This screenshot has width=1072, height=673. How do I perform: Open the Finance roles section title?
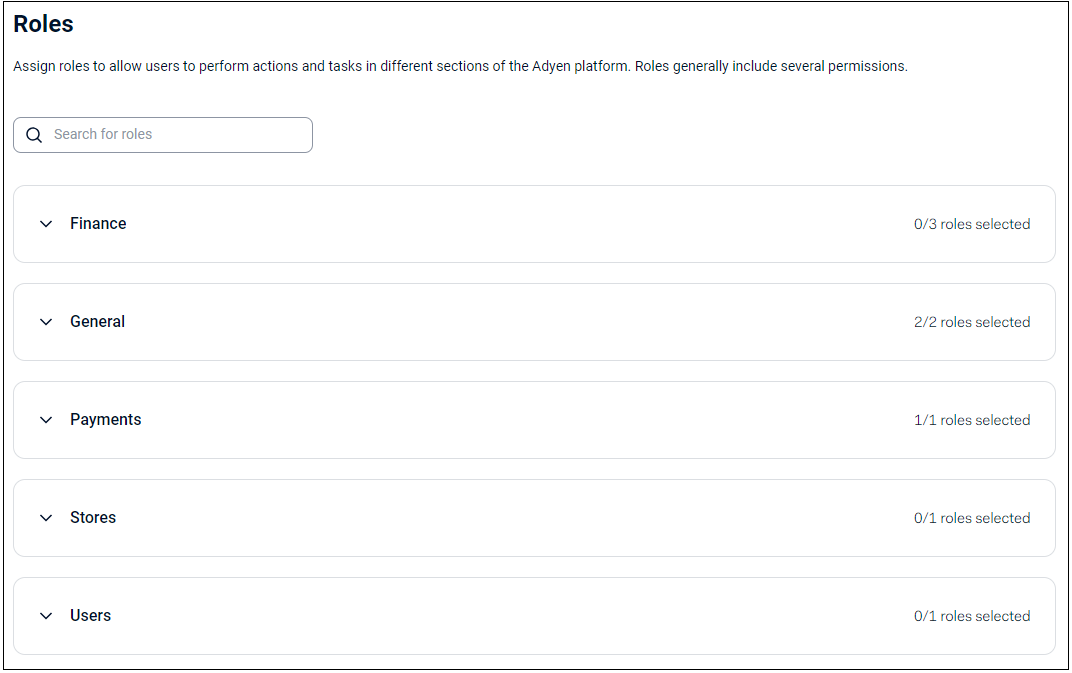tap(98, 224)
